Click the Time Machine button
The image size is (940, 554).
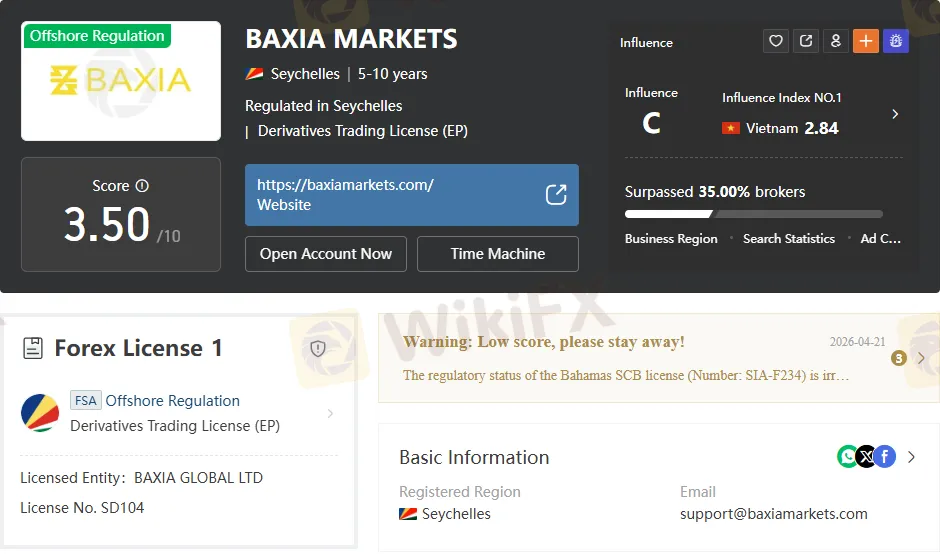(497, 254)
